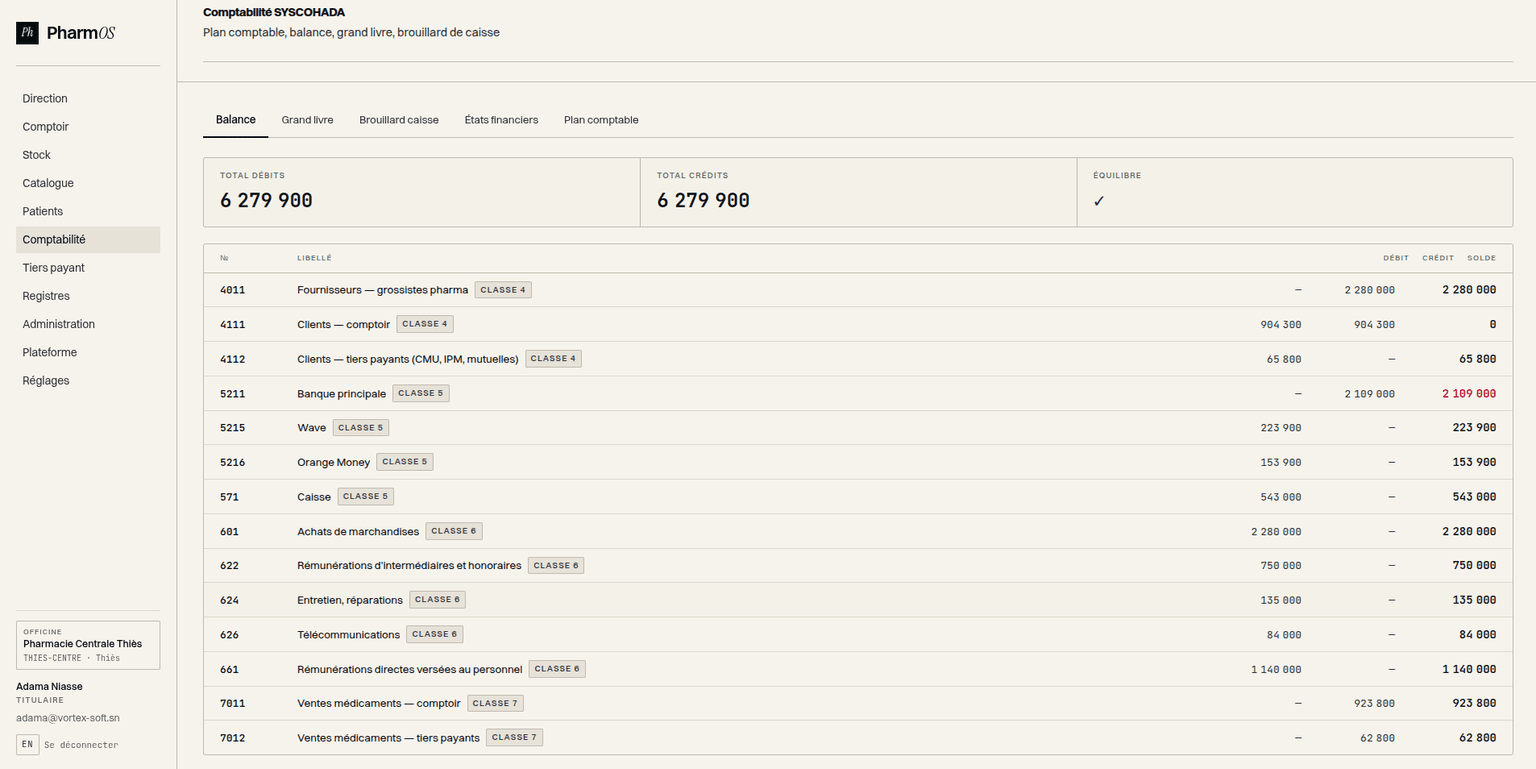
Task: Open the Plan comptable tab
Action: [x=601, y=119]
